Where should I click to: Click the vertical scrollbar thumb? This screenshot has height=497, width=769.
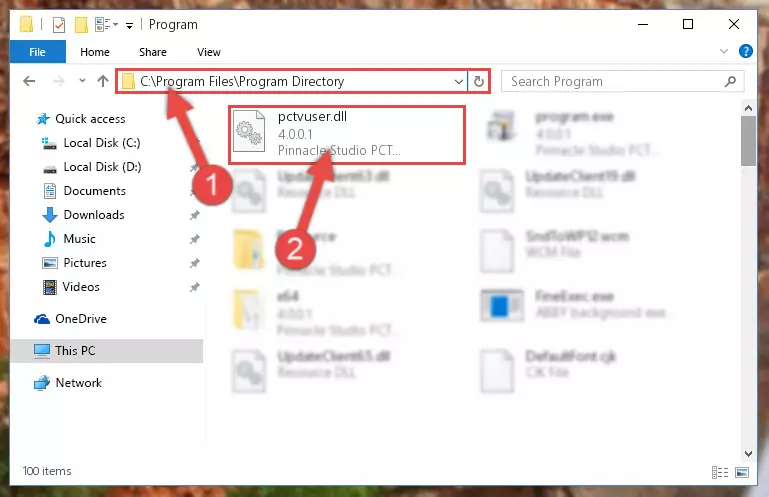[748, 141]
